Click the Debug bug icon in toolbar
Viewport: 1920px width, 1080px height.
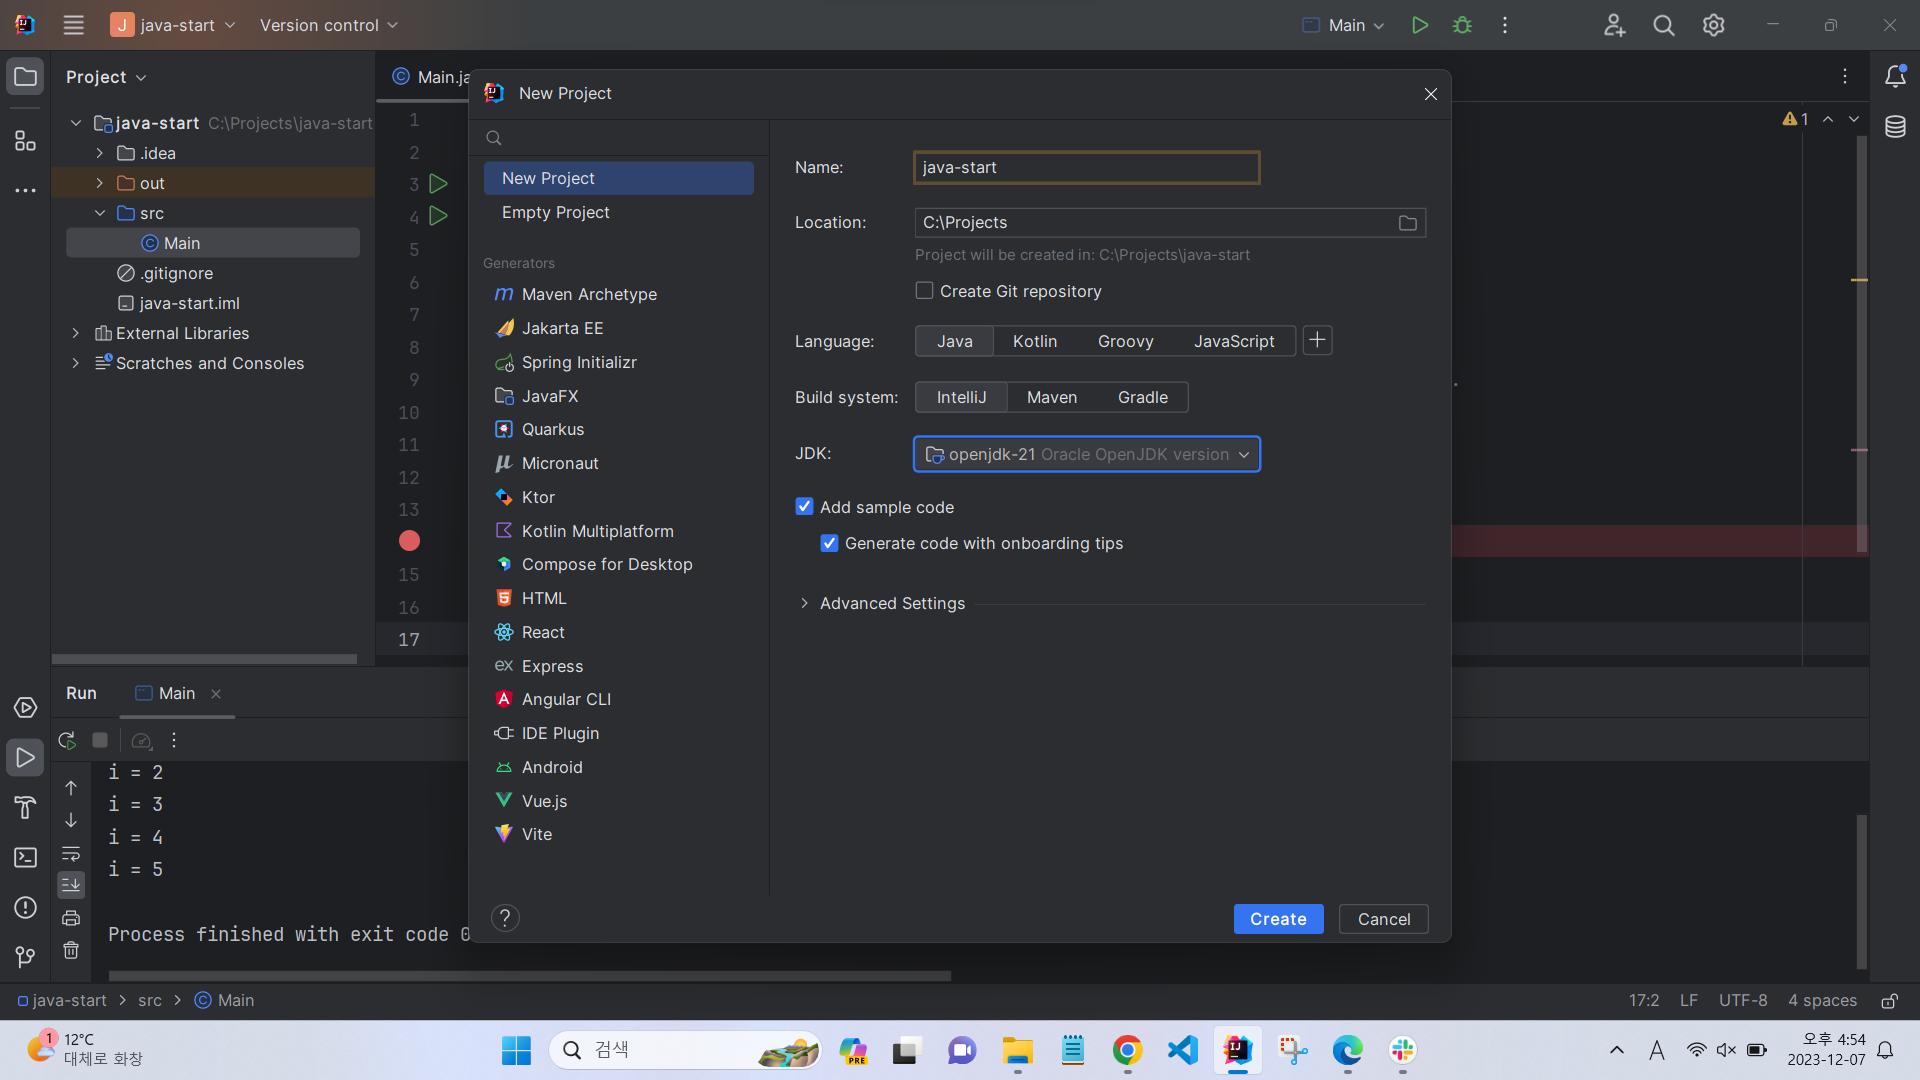click(1462, 25)
